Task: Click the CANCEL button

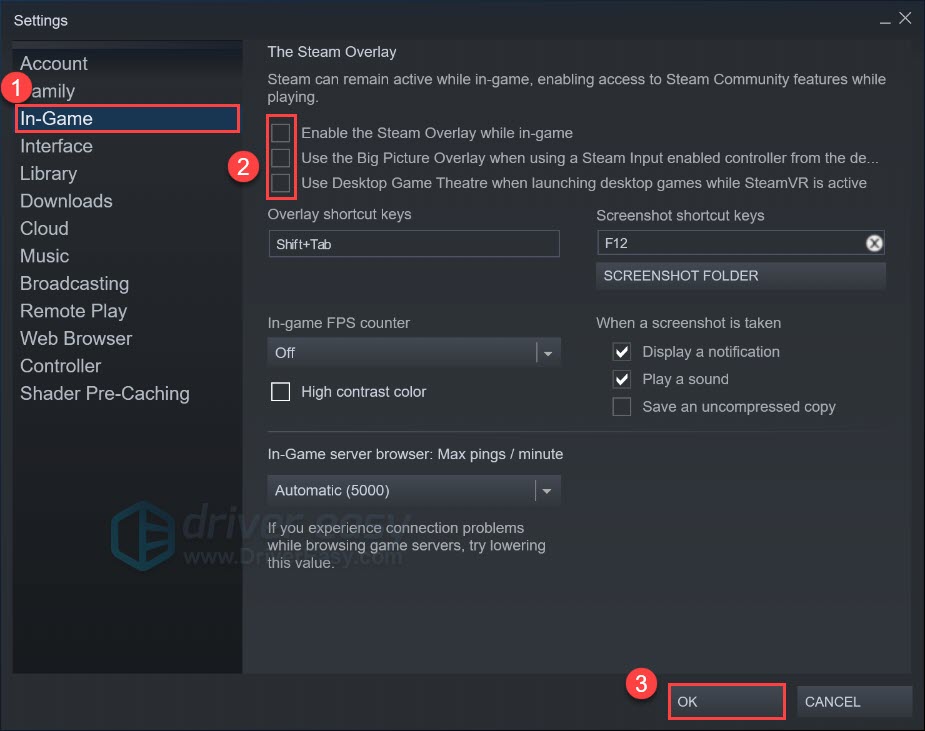Action: 854,702
